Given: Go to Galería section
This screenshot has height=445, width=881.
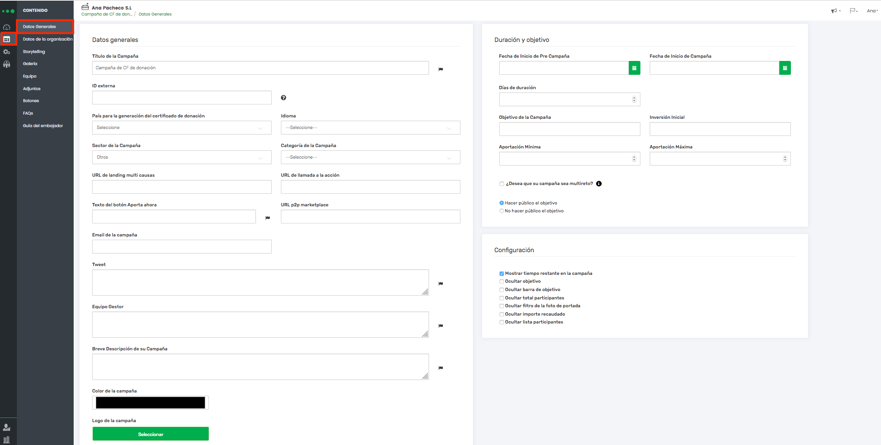Looking at the screenshot, I should [30, 64].
